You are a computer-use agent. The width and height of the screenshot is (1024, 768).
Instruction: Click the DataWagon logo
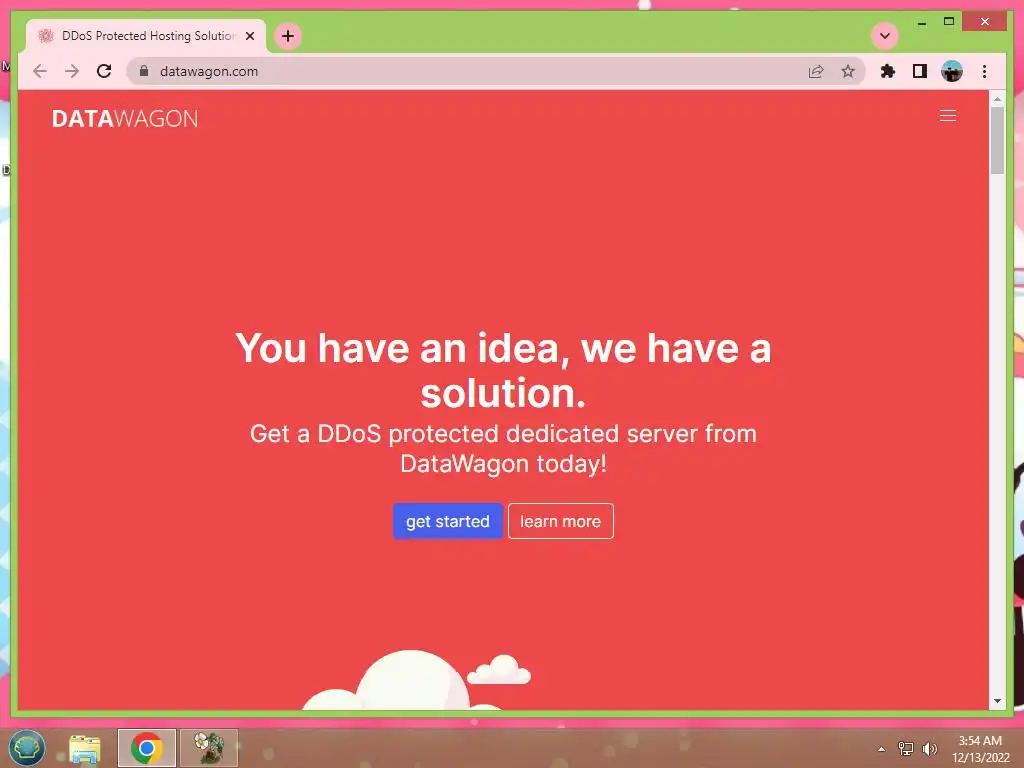pos(125,119)
